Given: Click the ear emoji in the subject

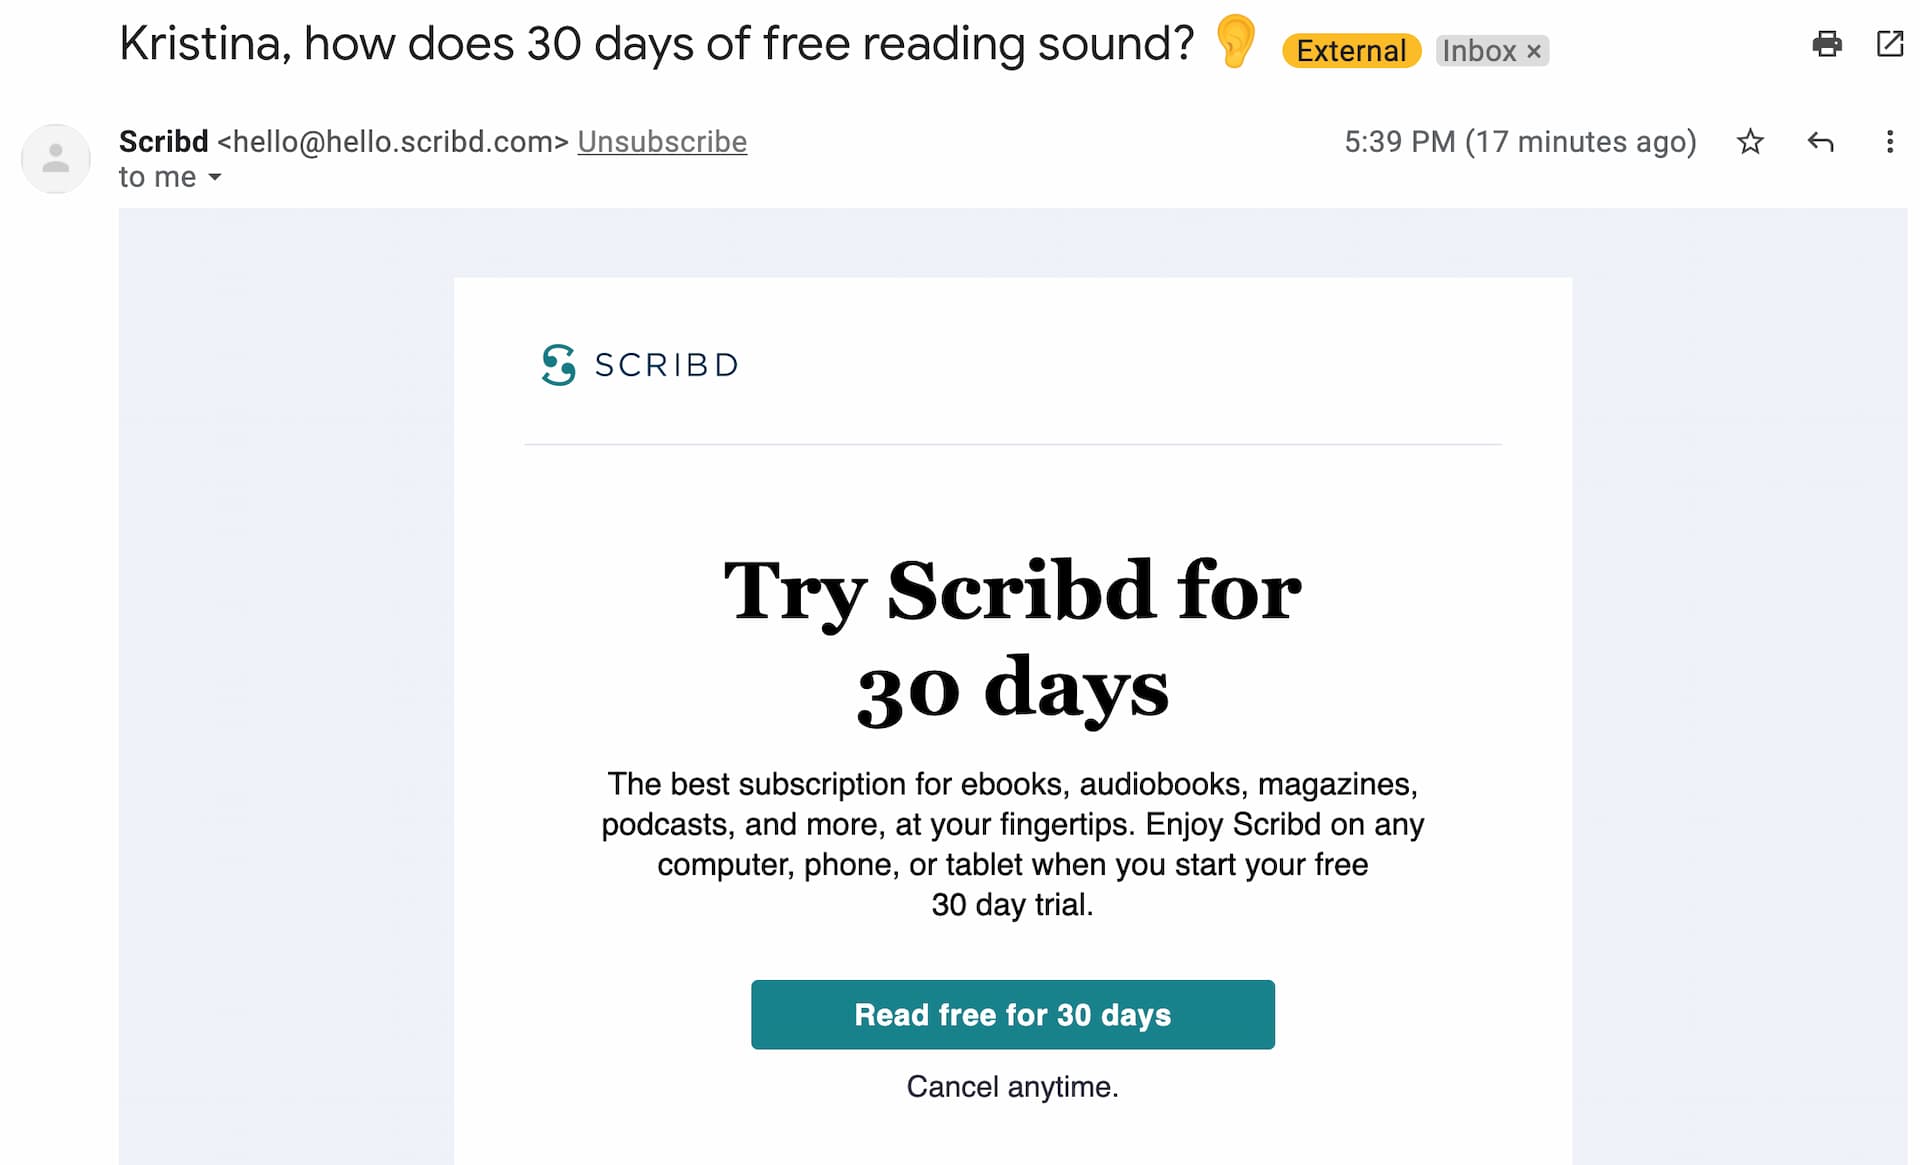Looking at the screenshot, I should [x=1236, y=42].
